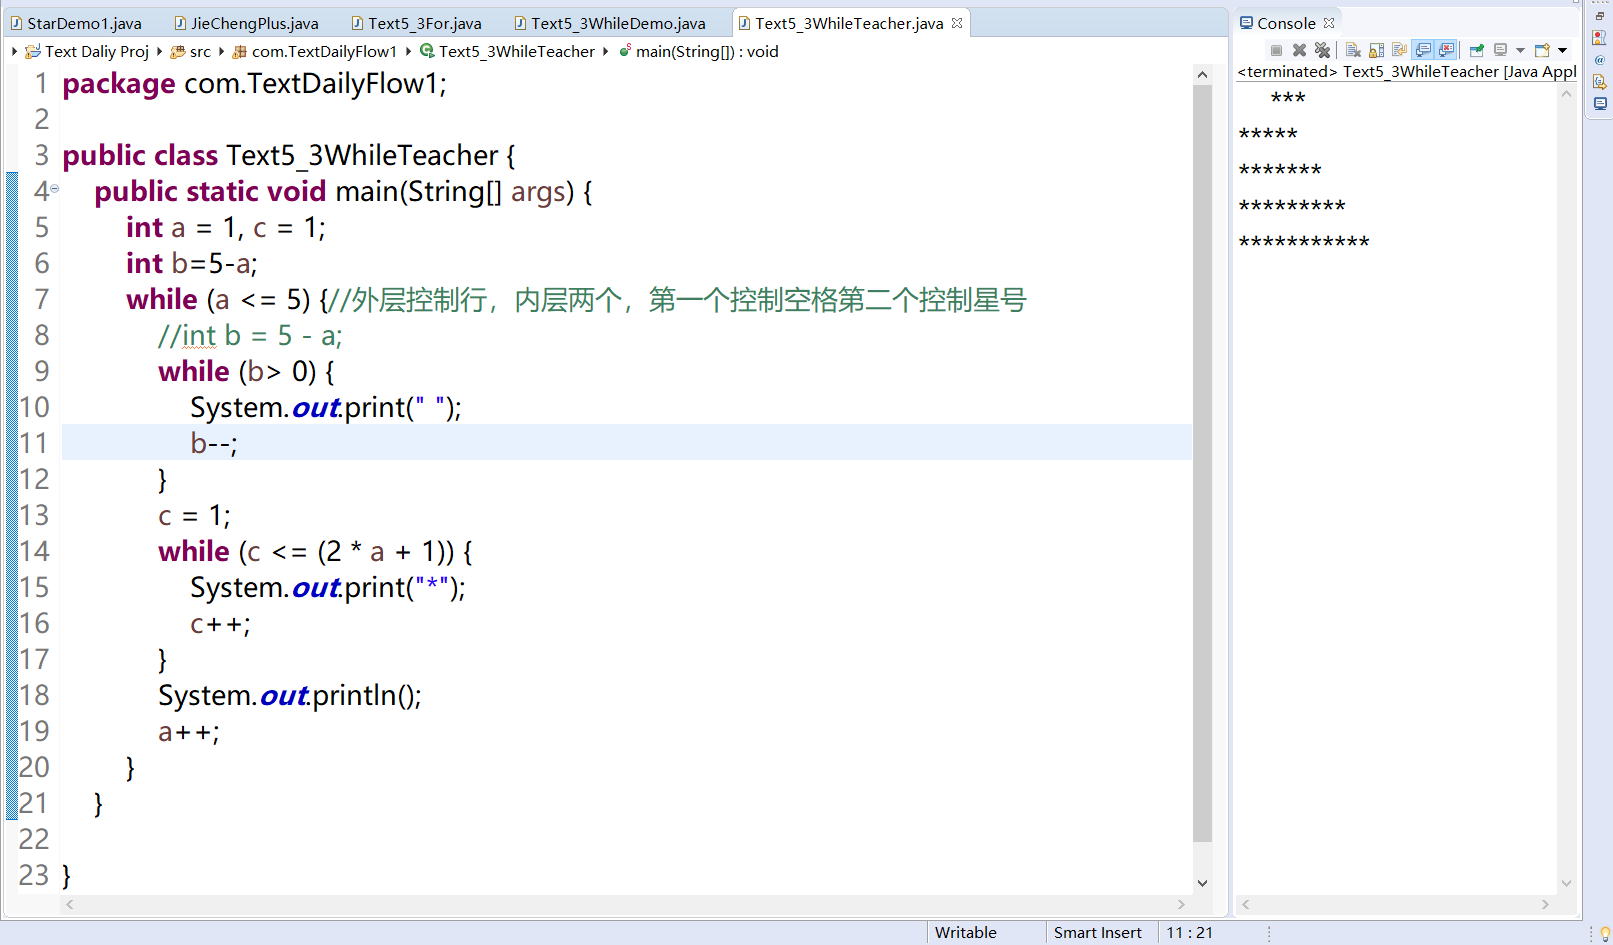Click Console vertical scrollbar up arrow
1613x945 pixels.
[x=1567, y=94]
